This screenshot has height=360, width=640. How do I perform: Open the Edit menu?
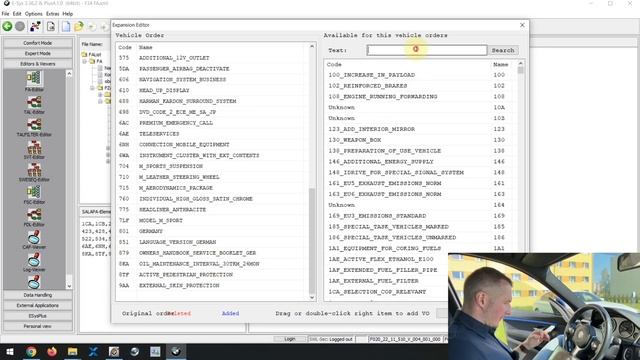[x=17, y=14]
